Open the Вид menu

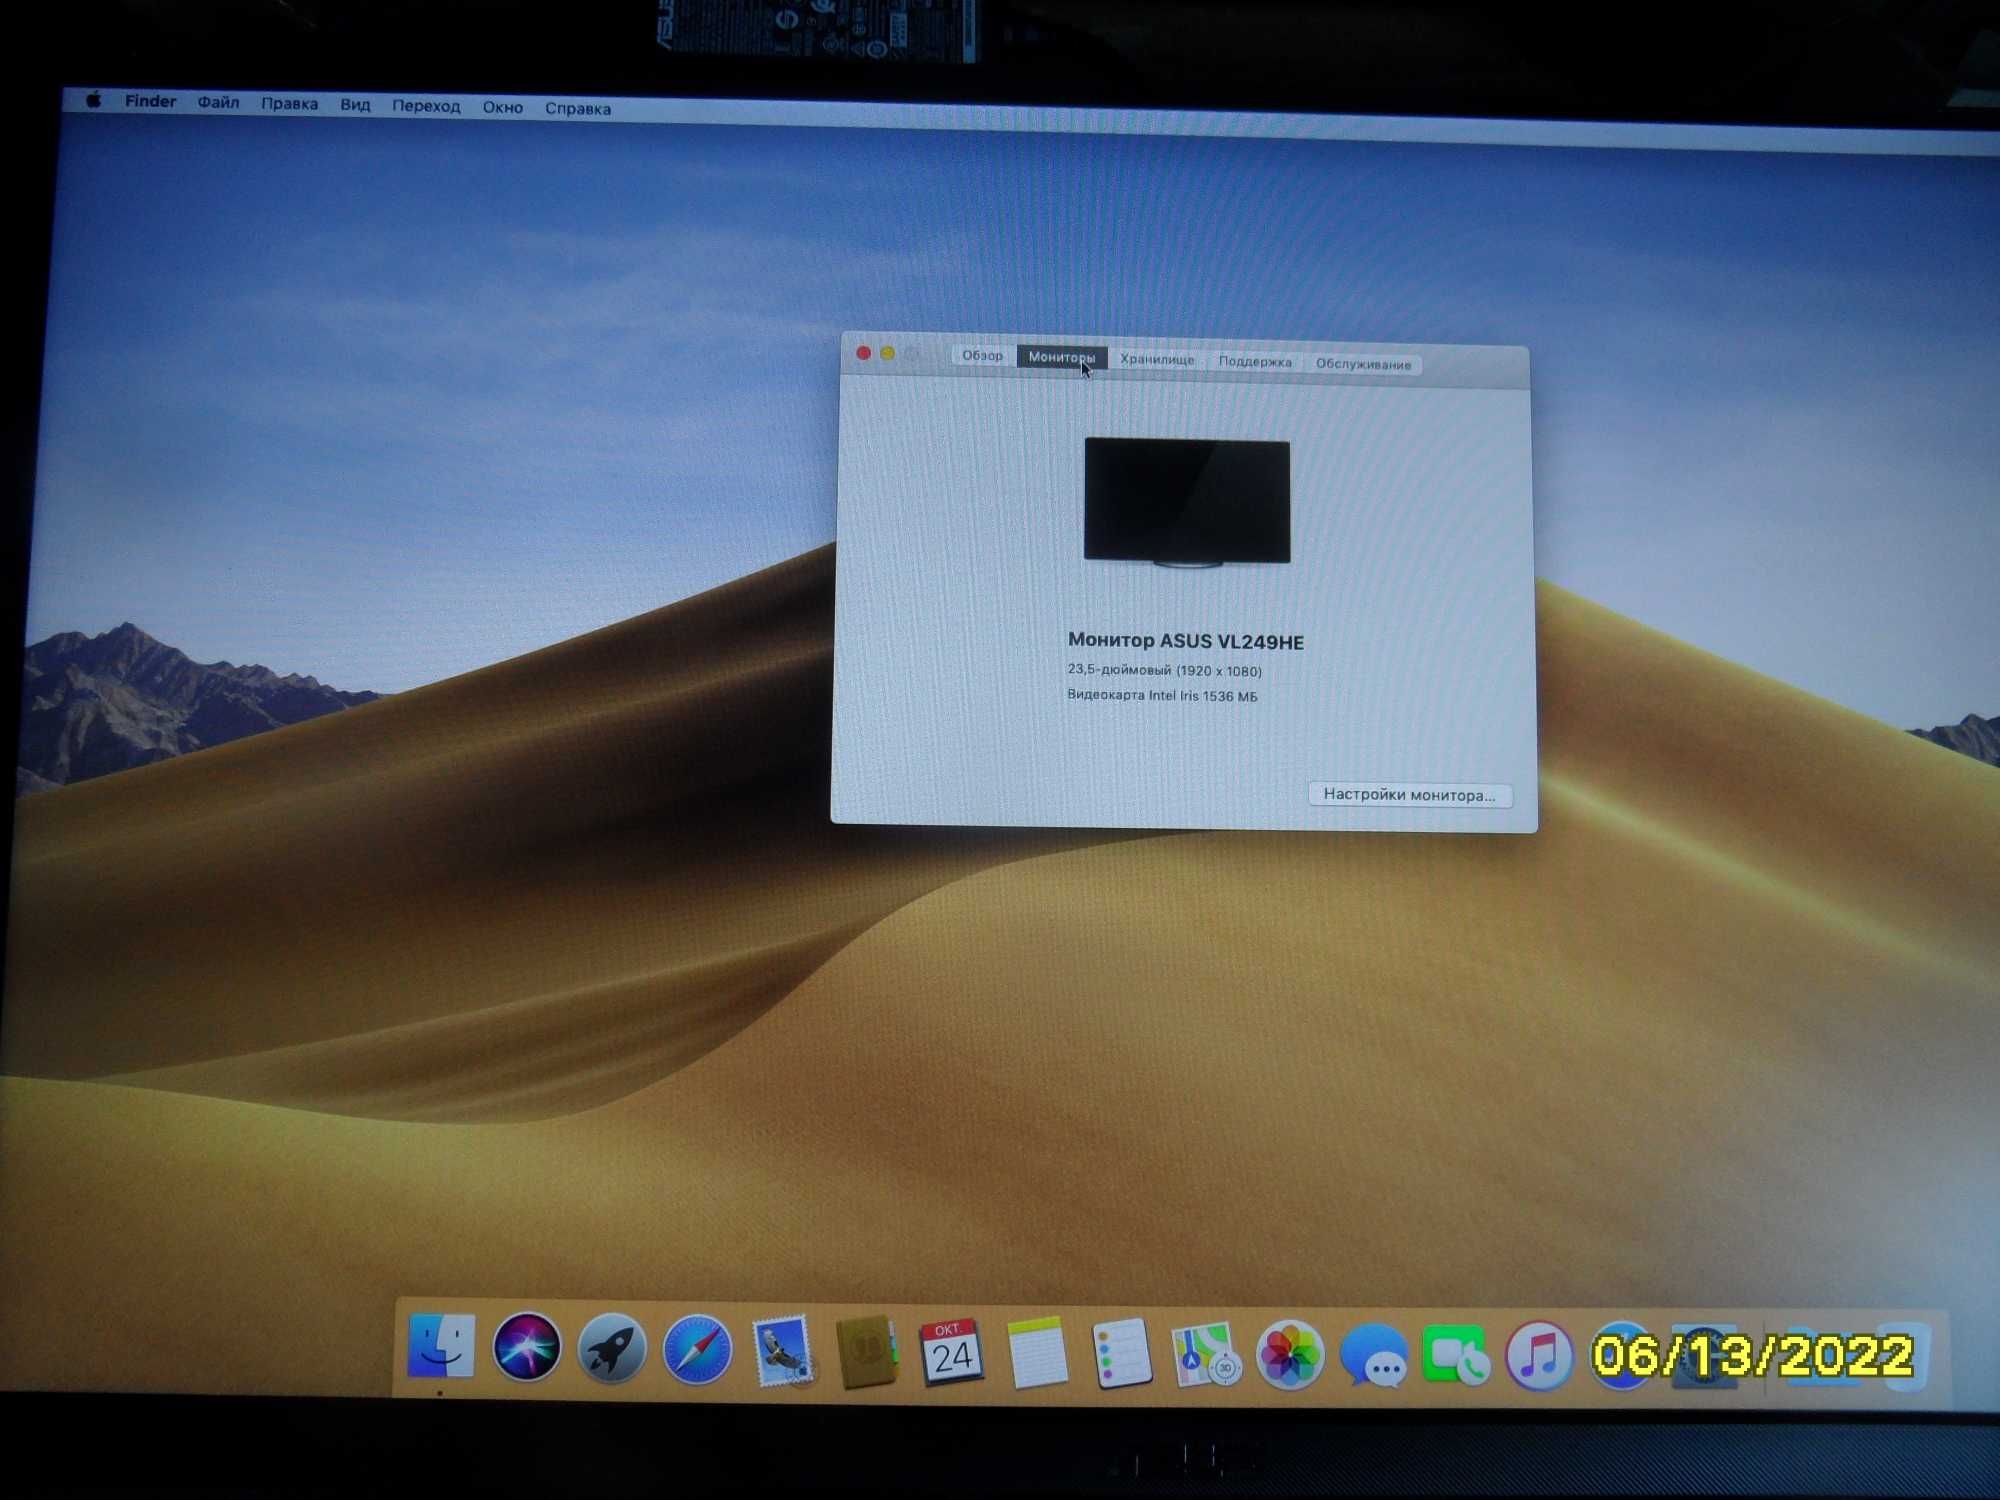pyautogui.click(x=355, y=105)
